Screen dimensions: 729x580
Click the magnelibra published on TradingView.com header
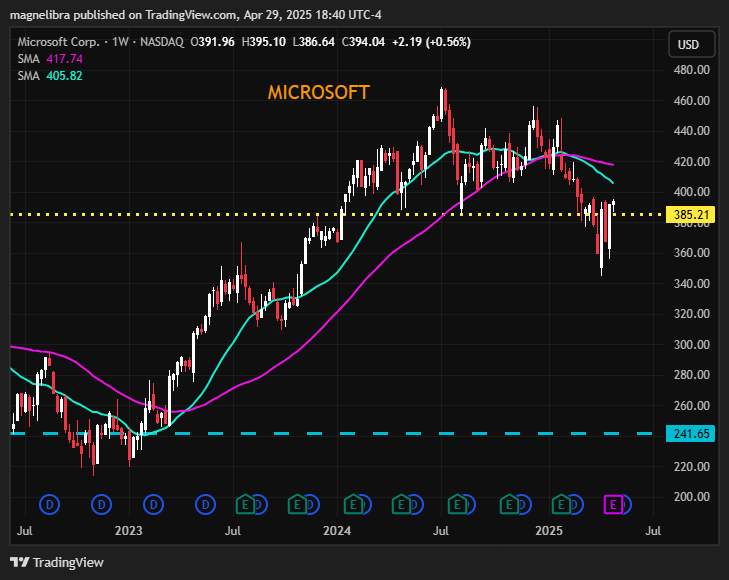coord(196,15)
